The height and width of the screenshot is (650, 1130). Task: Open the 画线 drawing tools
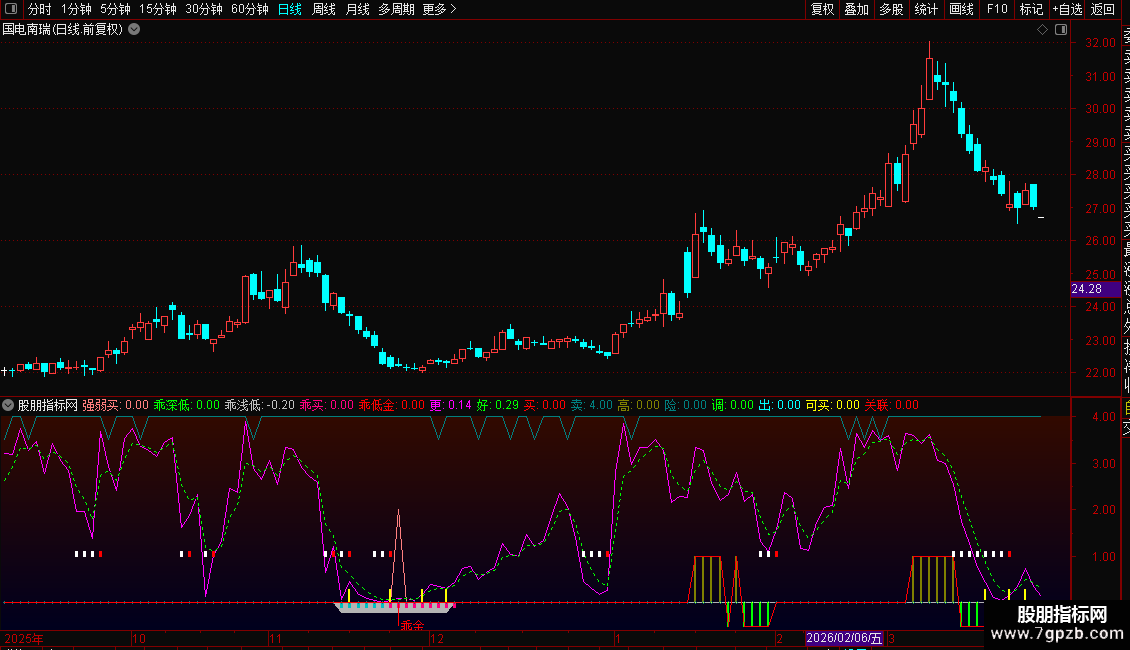[961, 9]
